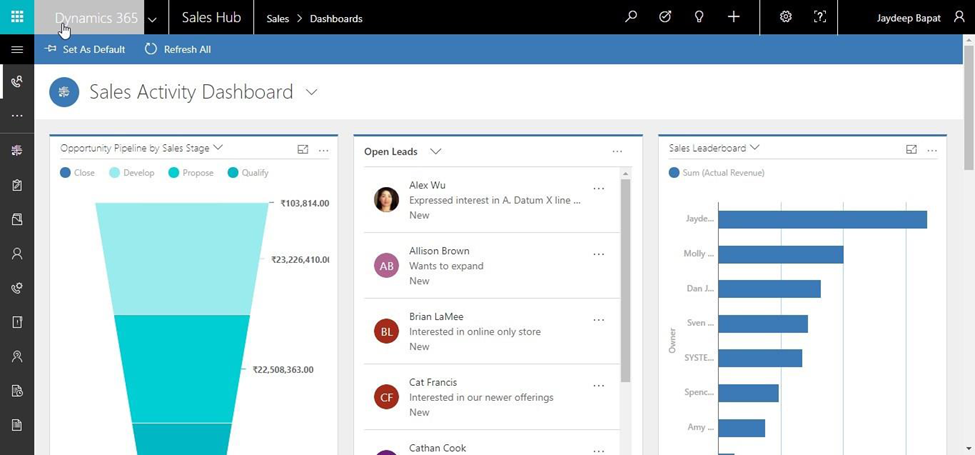The width and height of the screenshot is (975, 455).
Task: Click the help question mark icon
Action: tap(820, 17)
